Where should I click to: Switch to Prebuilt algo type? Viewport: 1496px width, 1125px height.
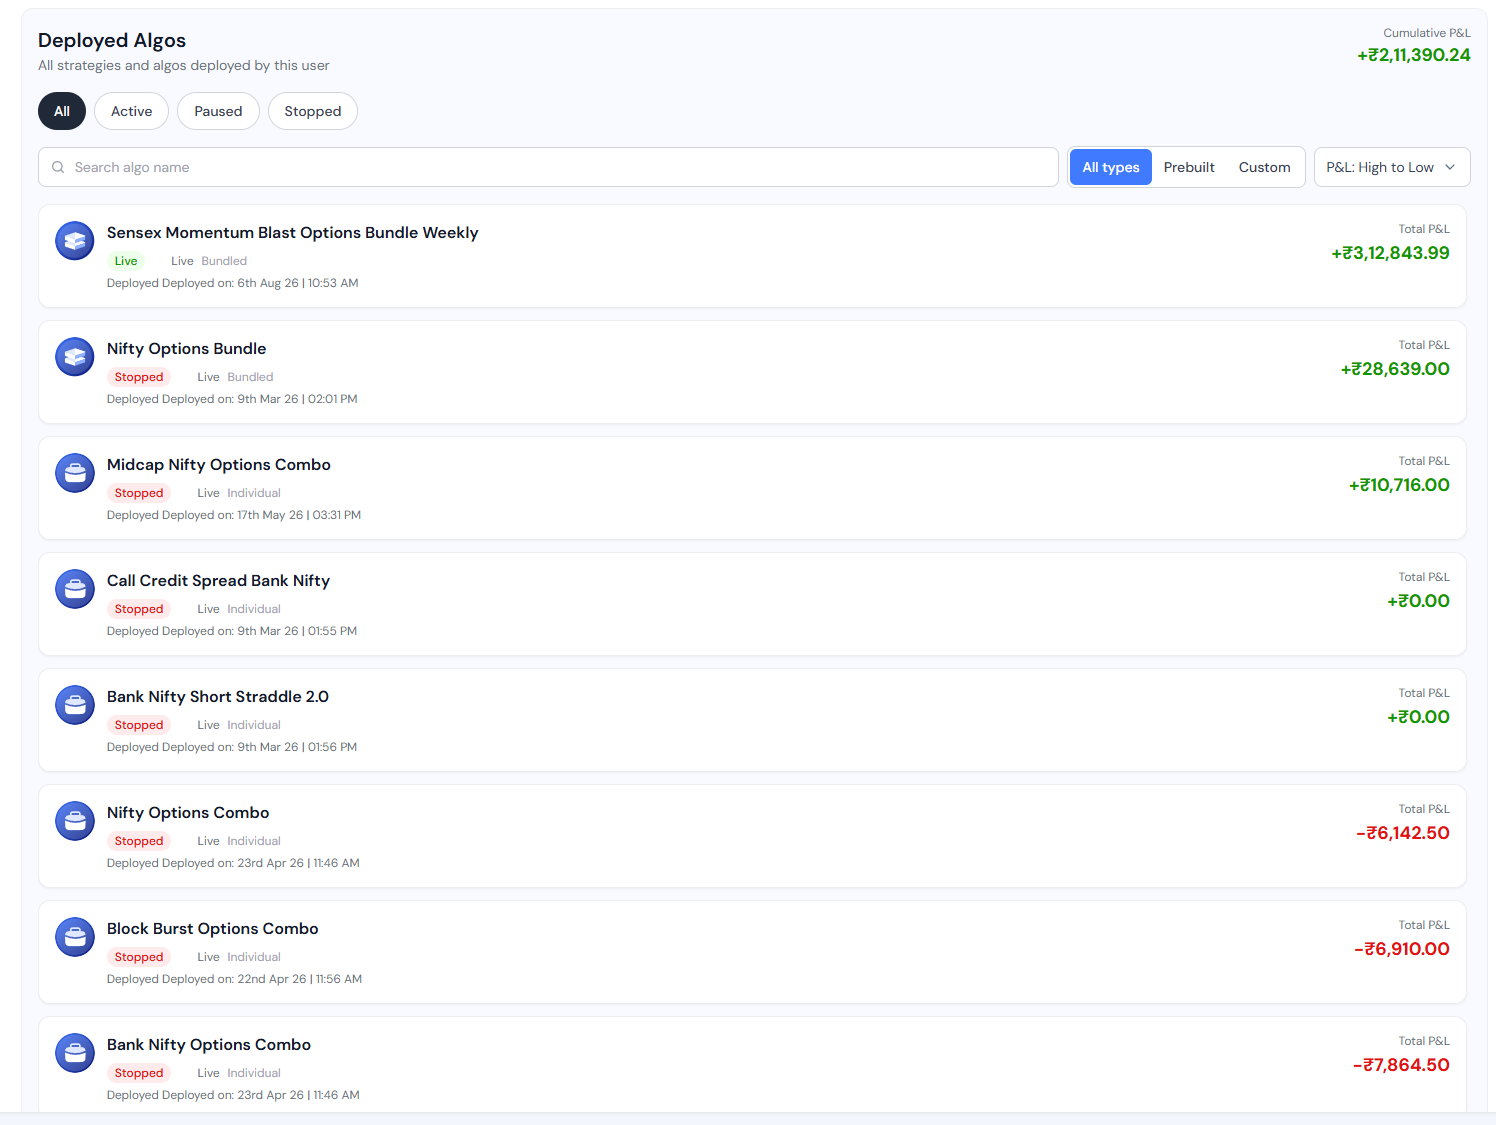[1189, 167]
